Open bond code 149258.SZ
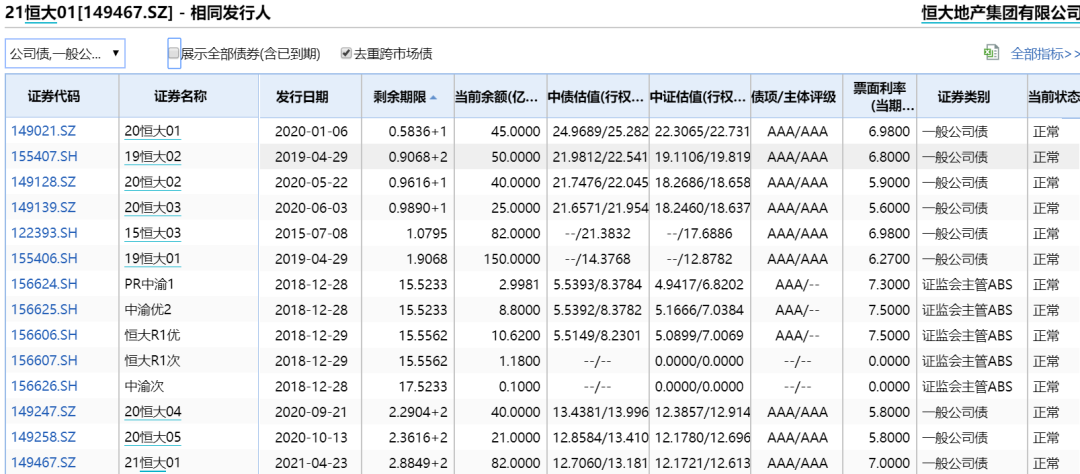The height and width of the screenshot is (474, 1080). [44, 437]
